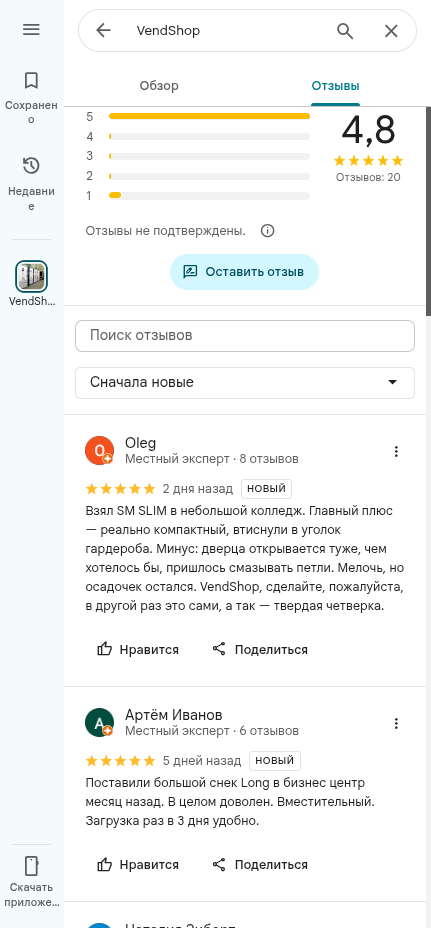Open Артём Иванов's profile avatar

point(99,723)
